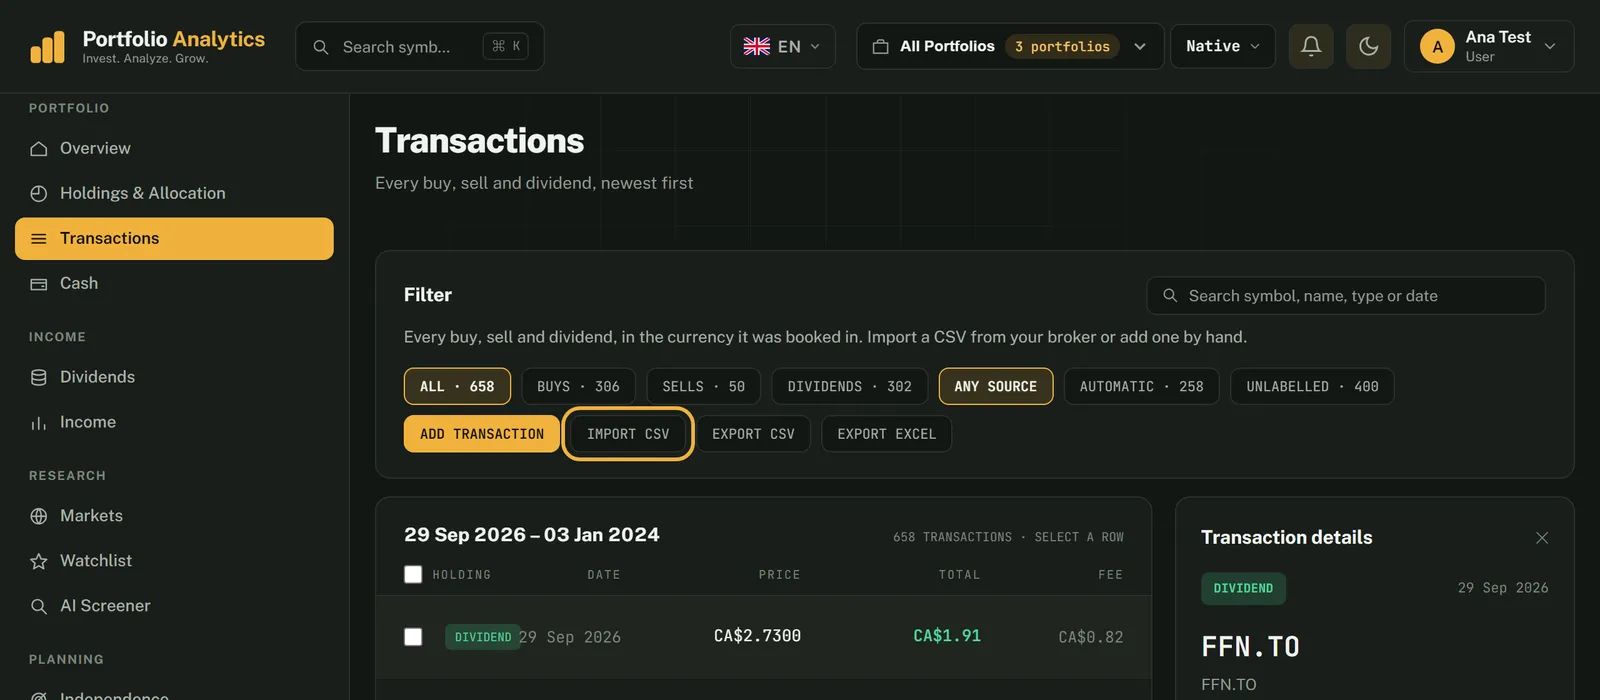This screenshot has height=700, width=1600.
Task: Tick the select-all checkbox in table header
Action: (x=413, y=574)
